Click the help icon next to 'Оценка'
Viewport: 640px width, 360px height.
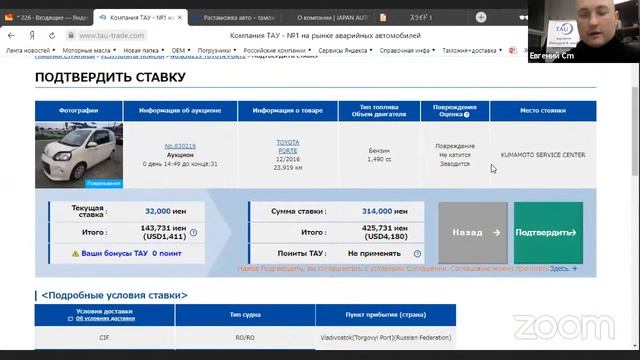pyautogui.click(x=467, y=115)
